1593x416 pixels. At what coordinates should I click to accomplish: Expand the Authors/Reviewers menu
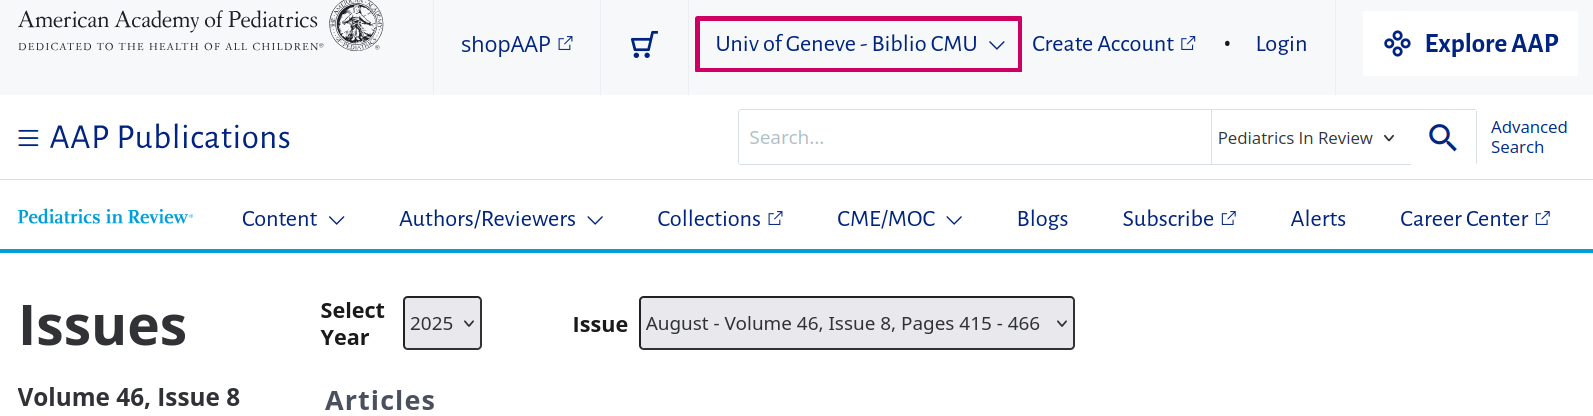[501, 219]
